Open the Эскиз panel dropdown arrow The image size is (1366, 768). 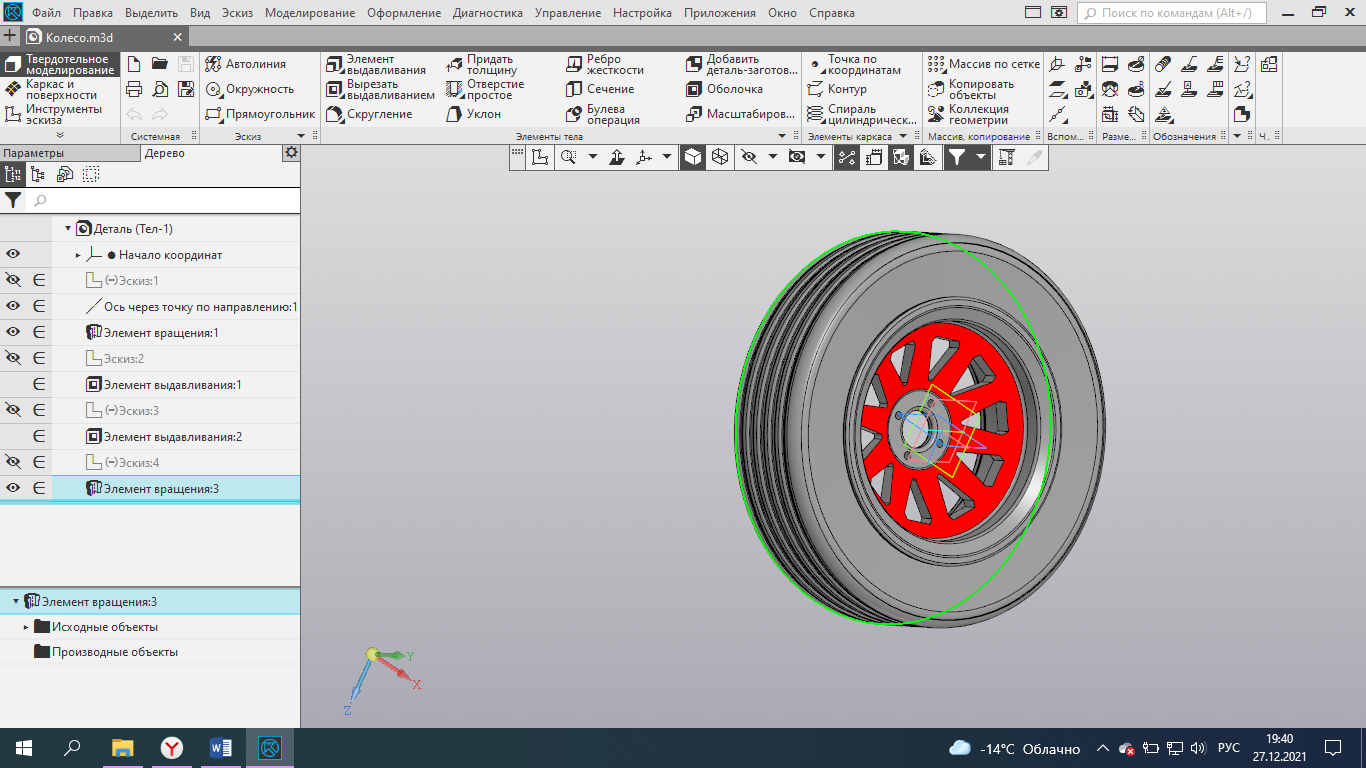click(301, 136)
